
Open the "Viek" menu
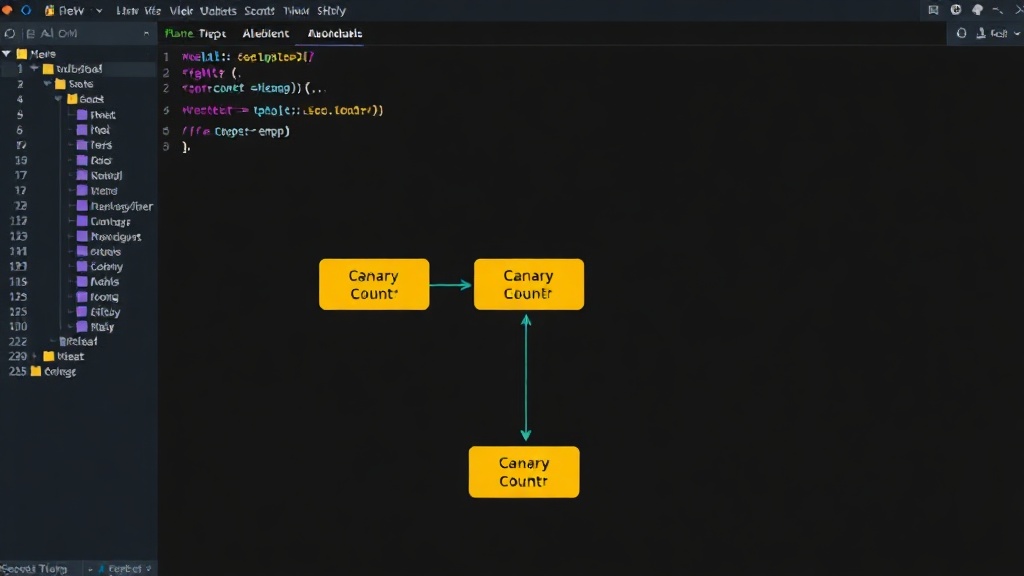tap(181, 10)
